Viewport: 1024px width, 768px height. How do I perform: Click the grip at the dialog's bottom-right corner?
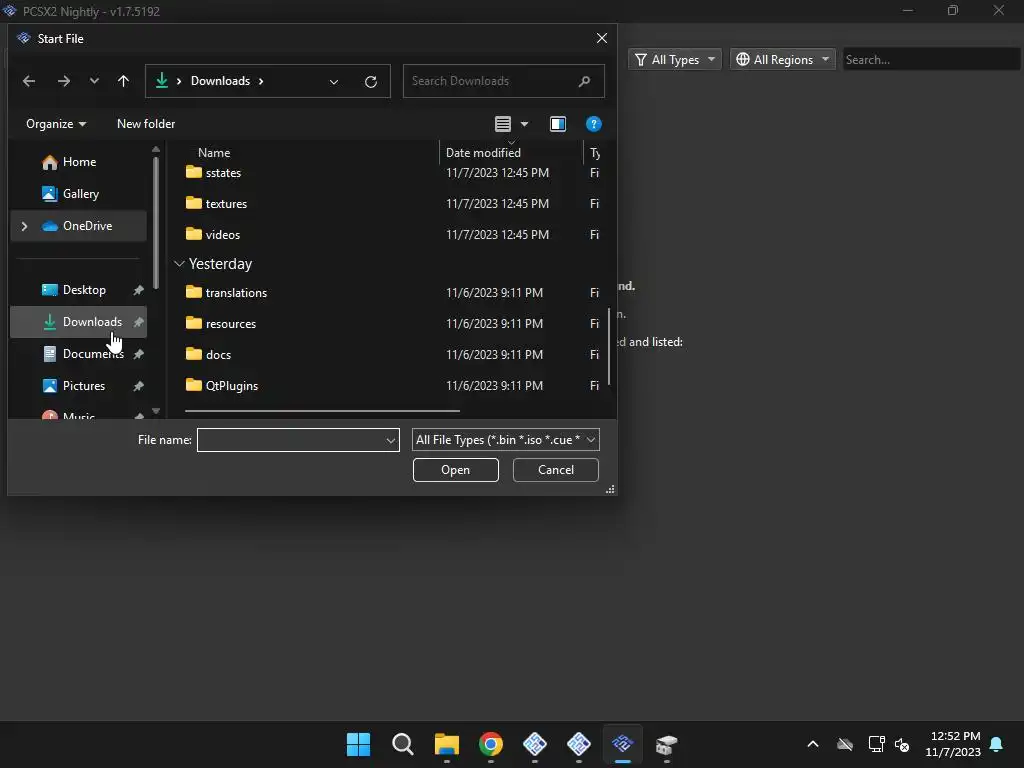coord(610,489)
